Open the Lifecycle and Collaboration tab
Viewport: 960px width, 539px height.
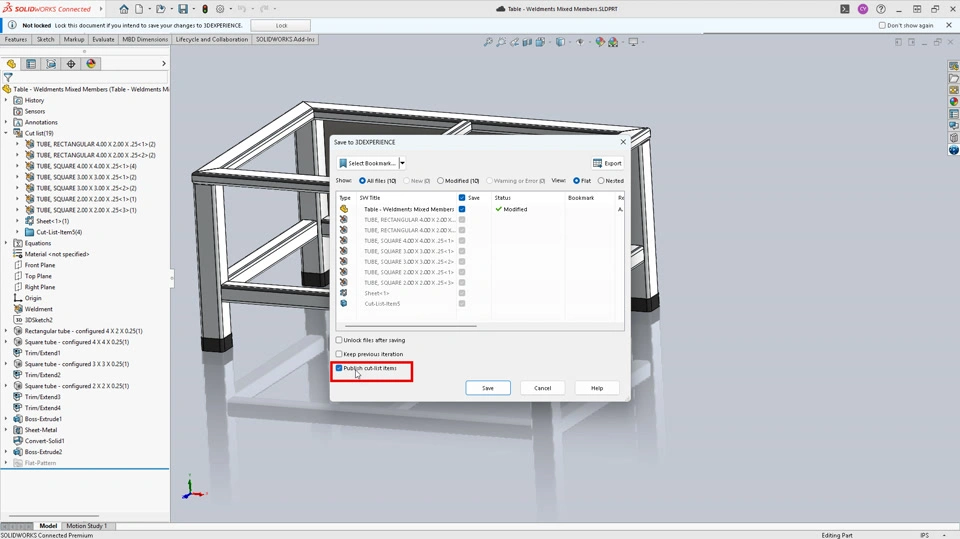point(212,39)
